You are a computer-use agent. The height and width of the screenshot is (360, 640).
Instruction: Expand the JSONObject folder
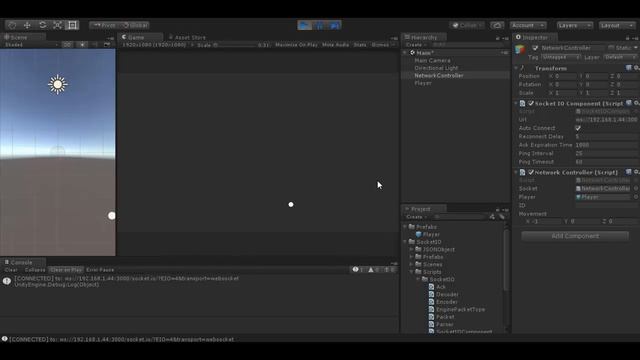pos(411,249)
